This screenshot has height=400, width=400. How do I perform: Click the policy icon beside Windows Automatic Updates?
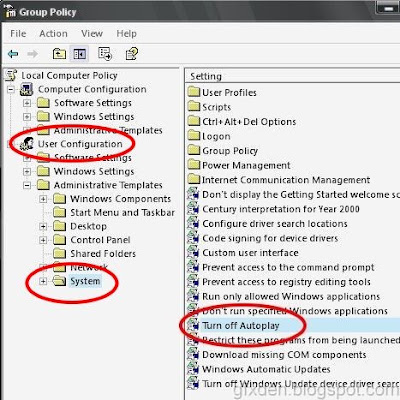(x=193, y=369)
